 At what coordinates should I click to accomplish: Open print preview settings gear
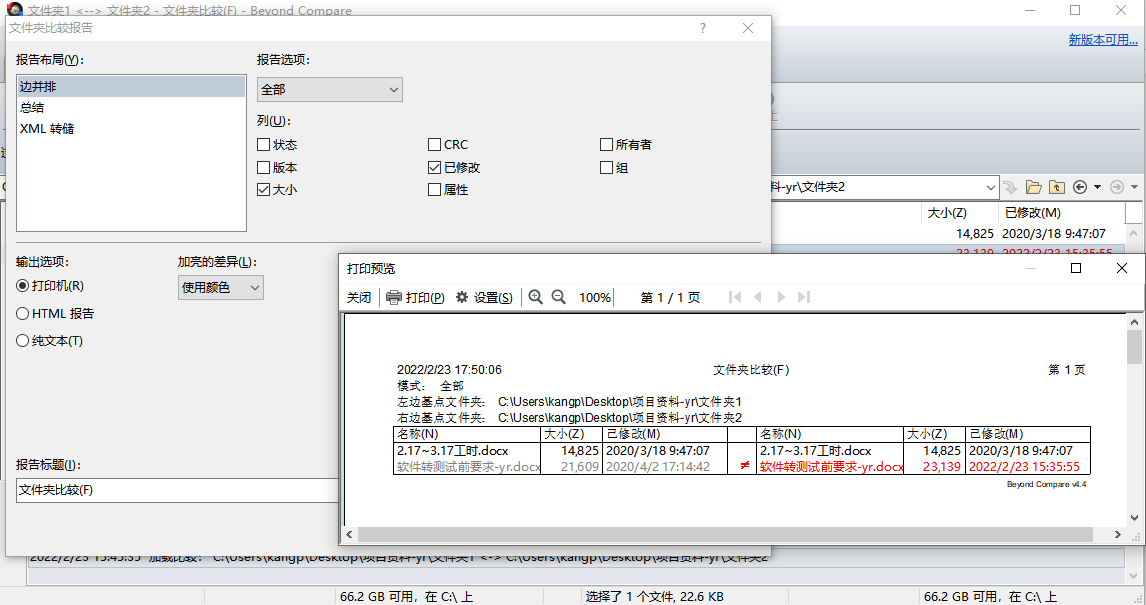462,297
